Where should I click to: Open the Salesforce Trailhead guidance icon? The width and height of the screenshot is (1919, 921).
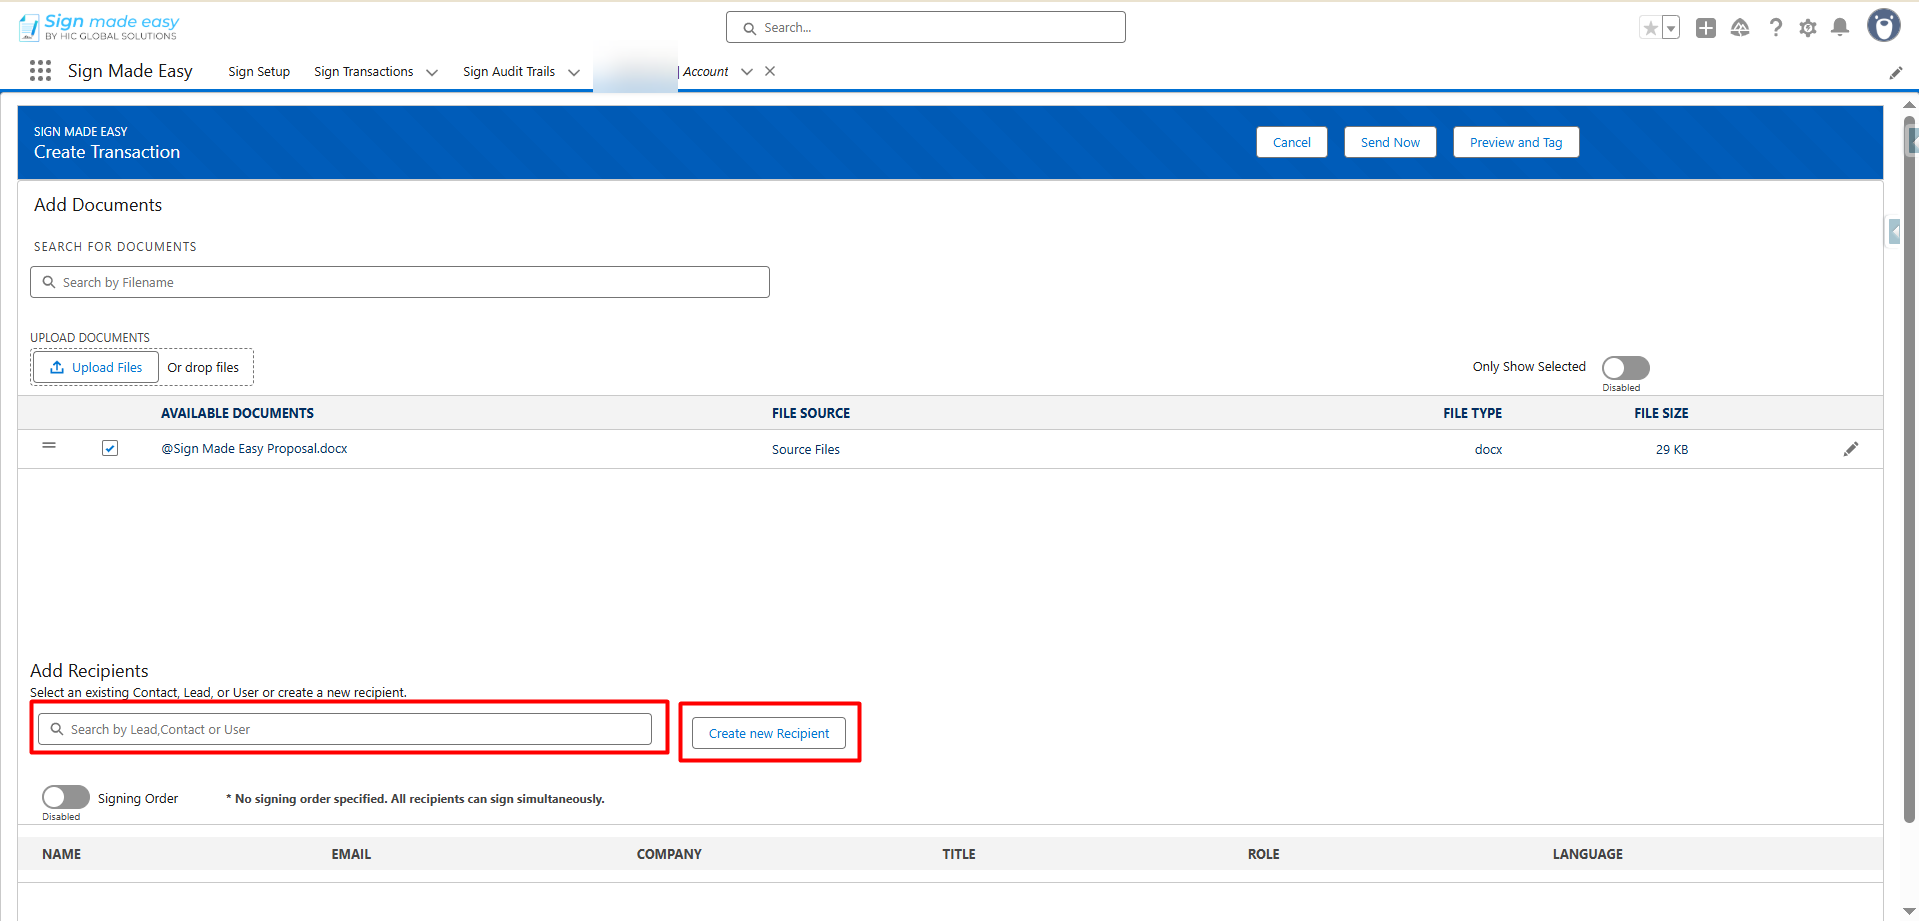pyautogui.click(x=1740, y=28)
